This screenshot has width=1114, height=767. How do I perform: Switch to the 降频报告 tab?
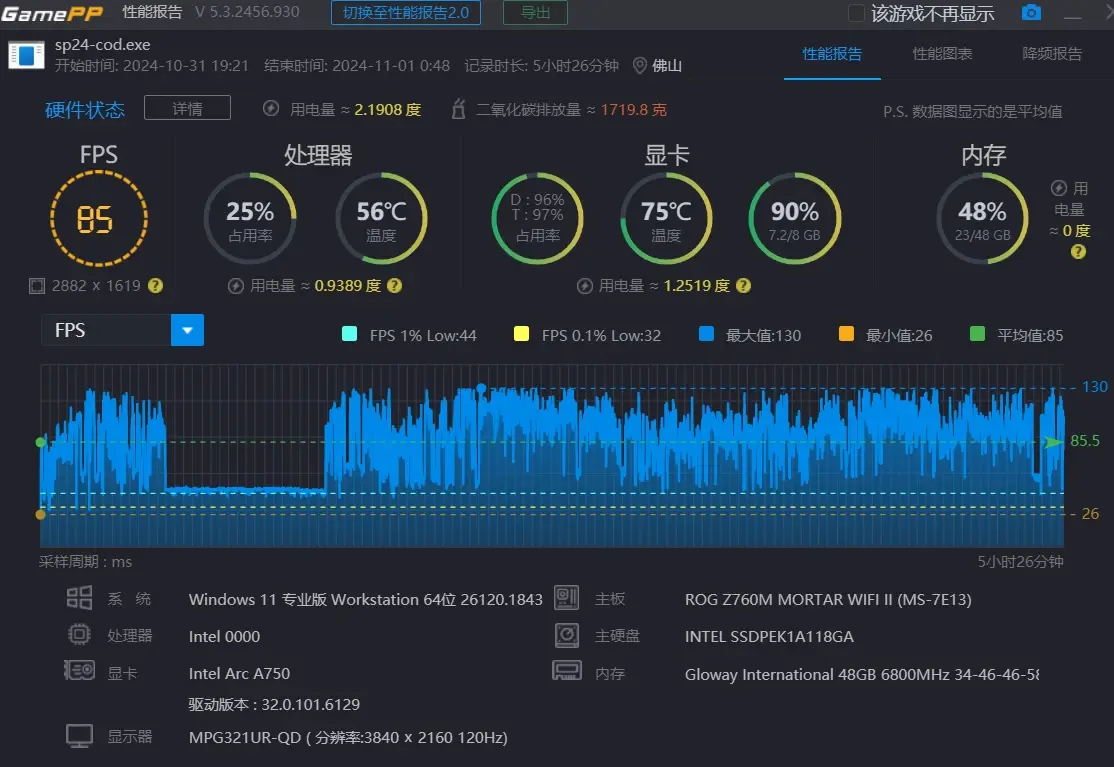(x=1052, y=54)
